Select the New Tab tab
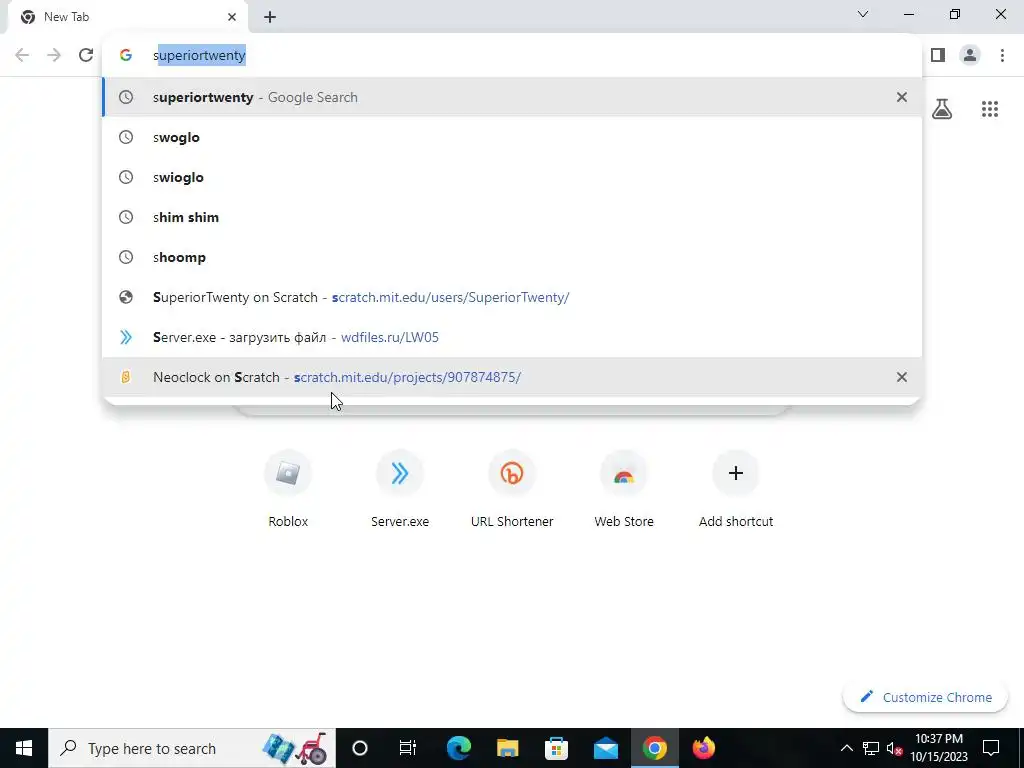The image size is (1024, 768). (x=127, y=17)
